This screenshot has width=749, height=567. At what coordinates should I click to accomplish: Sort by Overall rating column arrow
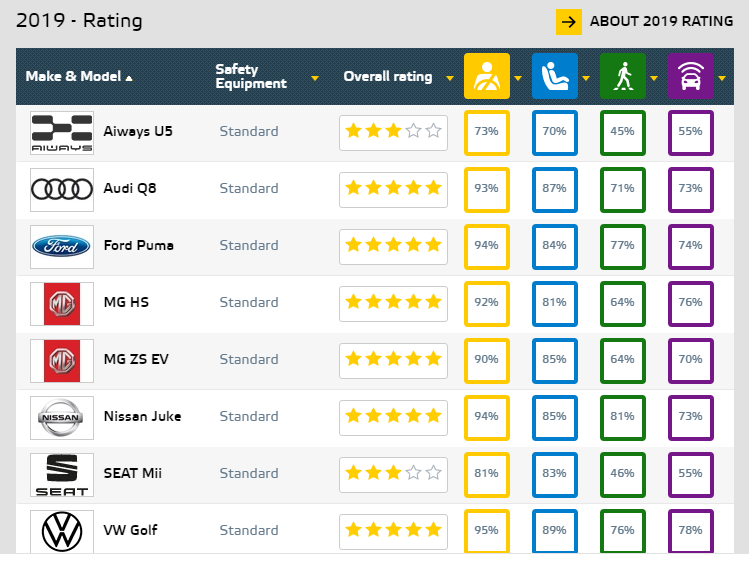[449, 78]
